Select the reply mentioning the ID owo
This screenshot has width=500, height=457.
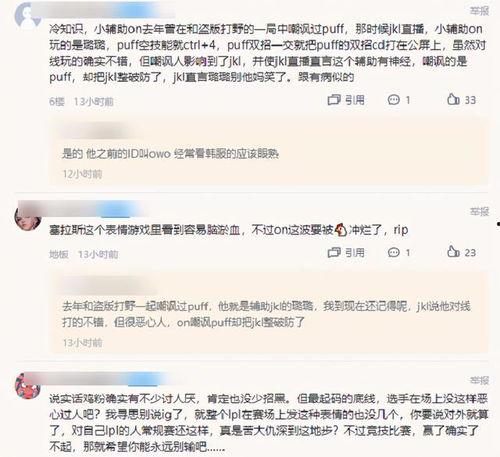tap(170, 154)
